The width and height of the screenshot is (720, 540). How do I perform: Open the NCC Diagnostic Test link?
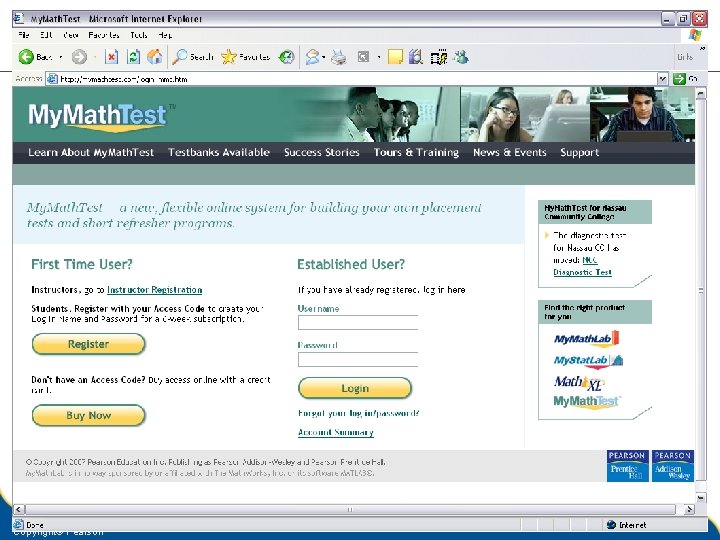click(x=582, y=272)
